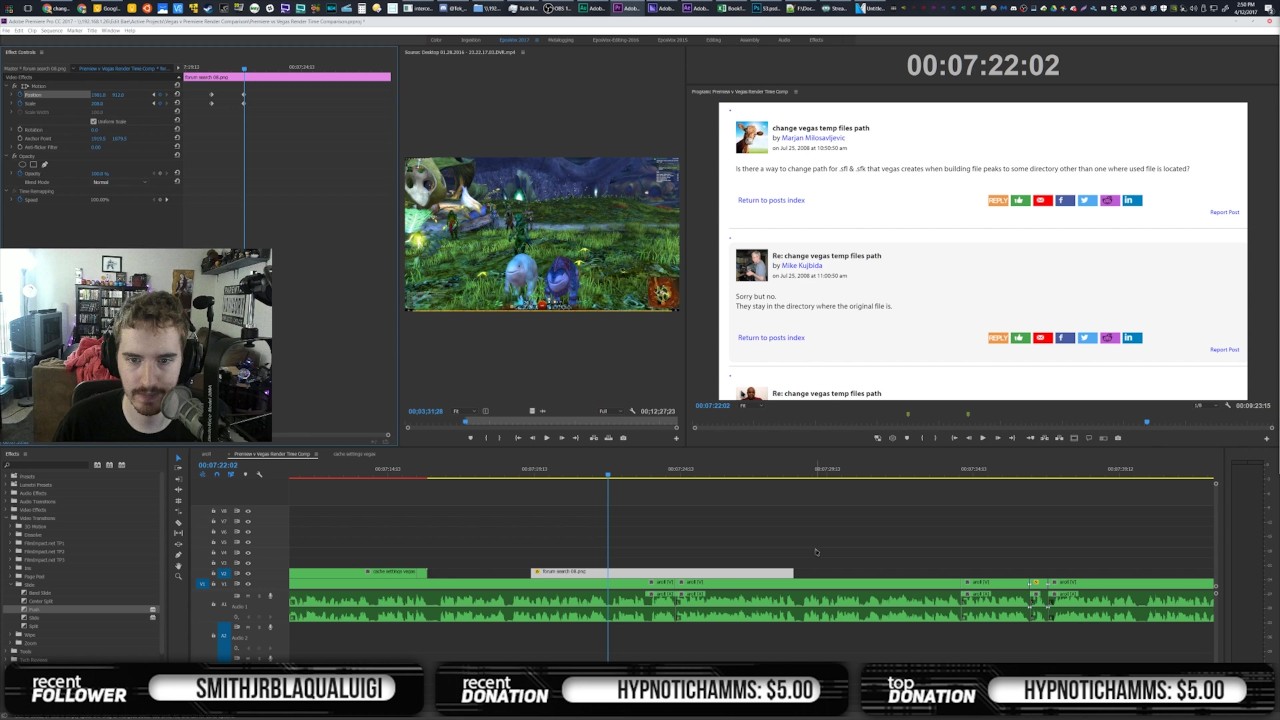The width and height of the screenshot is (1280, 720).
Task: Click the Effects panel search field
Action: [x=50, y=465]
